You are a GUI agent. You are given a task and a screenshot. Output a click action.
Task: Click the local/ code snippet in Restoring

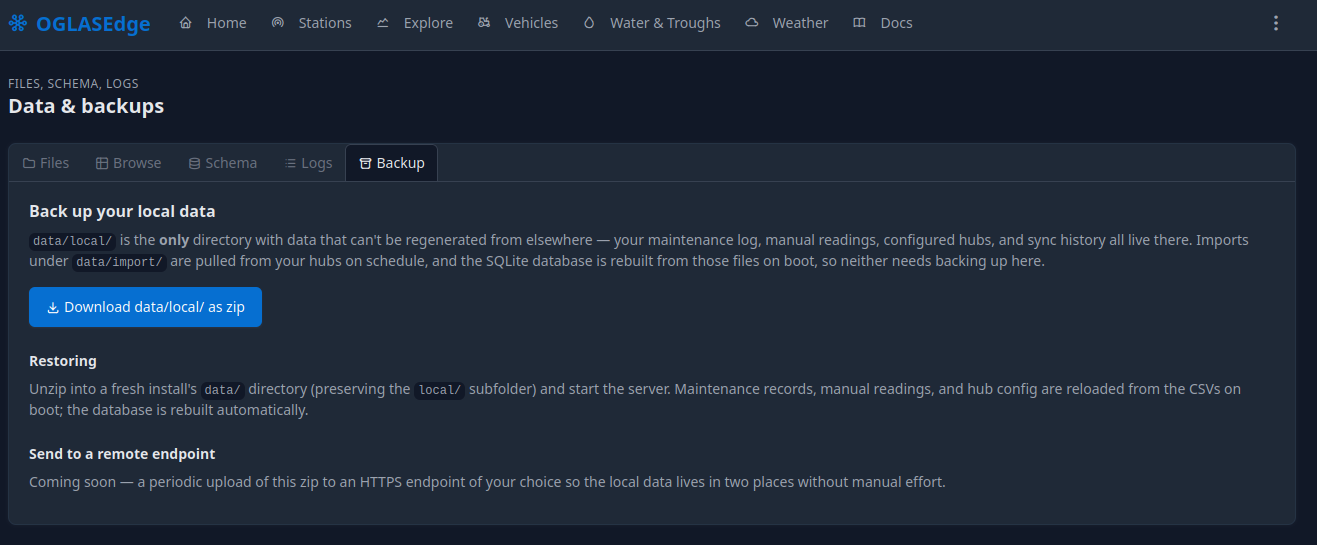point(440,390)
